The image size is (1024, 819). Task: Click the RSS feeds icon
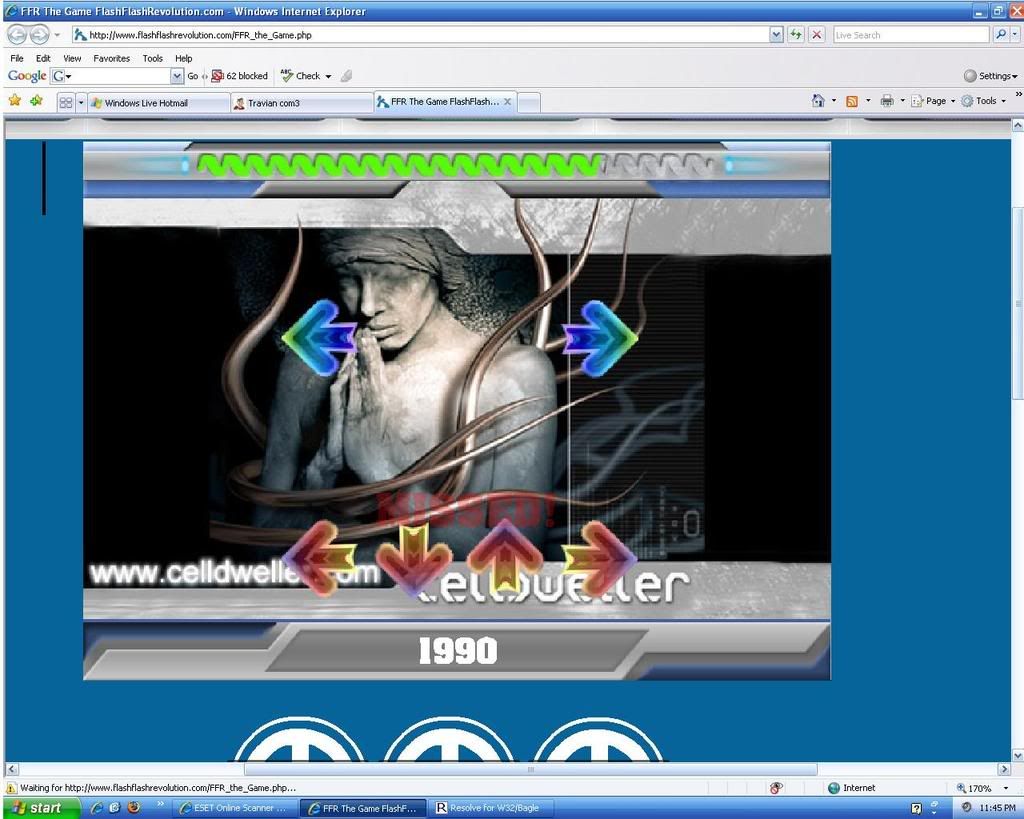852,101
